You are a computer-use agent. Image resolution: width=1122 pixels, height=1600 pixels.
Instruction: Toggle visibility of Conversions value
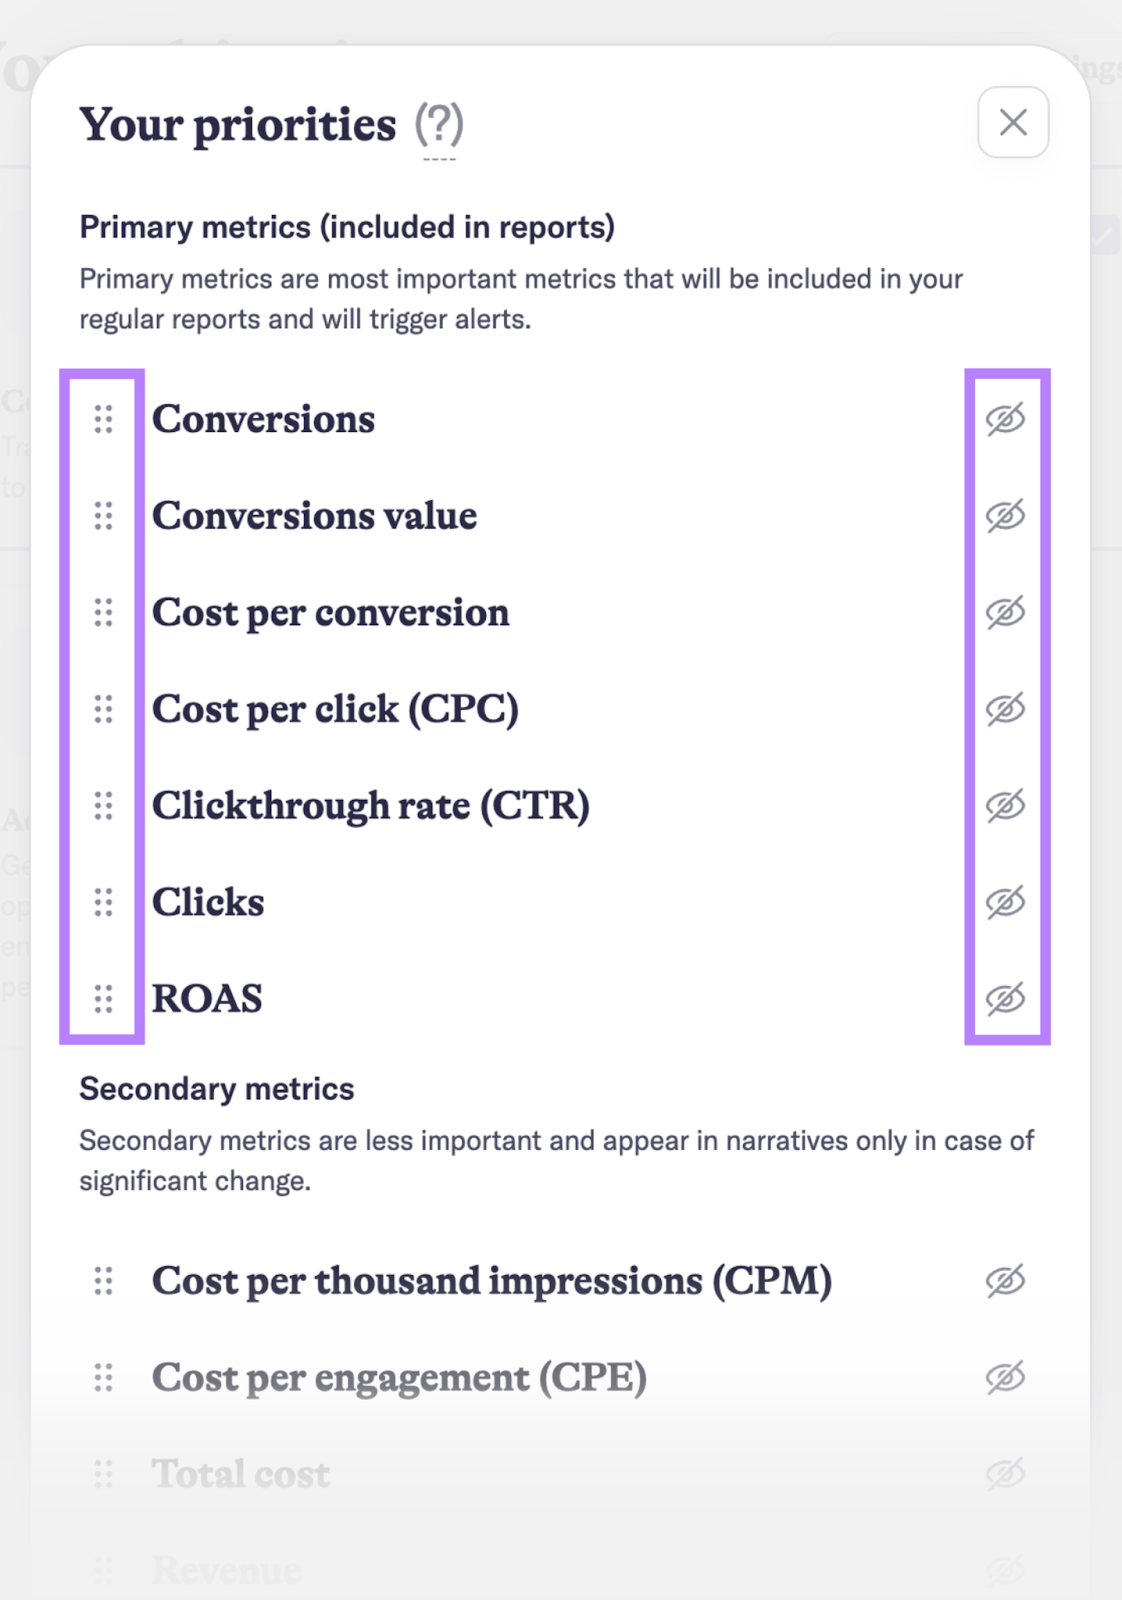coord(1005,516)
